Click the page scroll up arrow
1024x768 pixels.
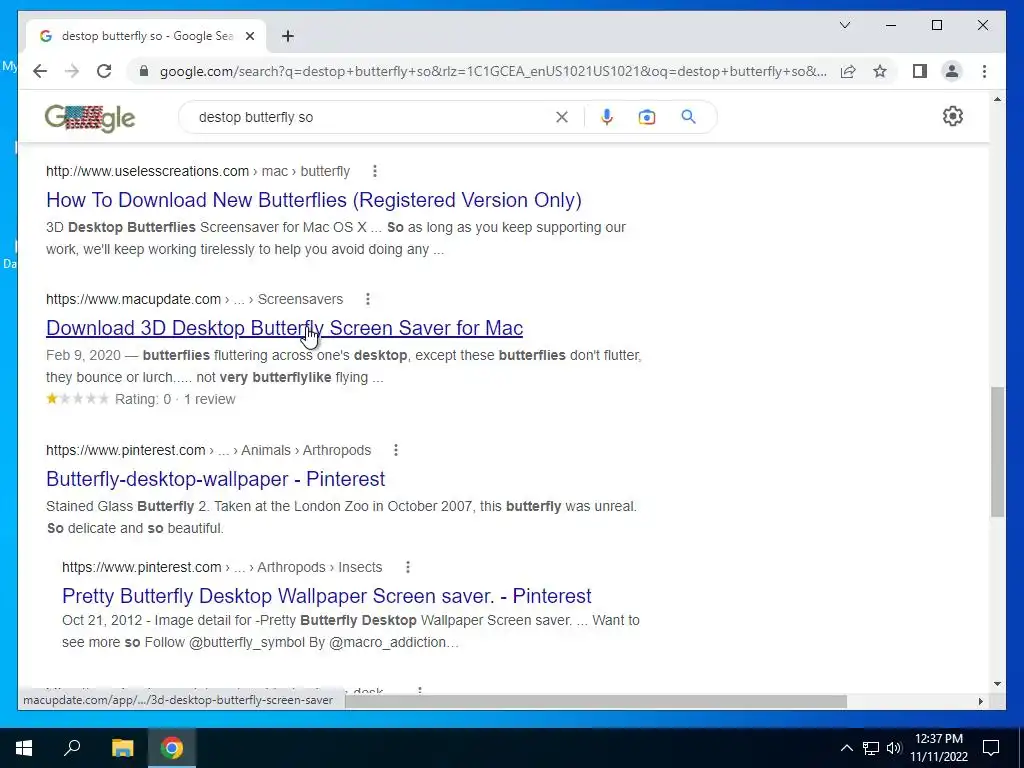click(997, 99)
